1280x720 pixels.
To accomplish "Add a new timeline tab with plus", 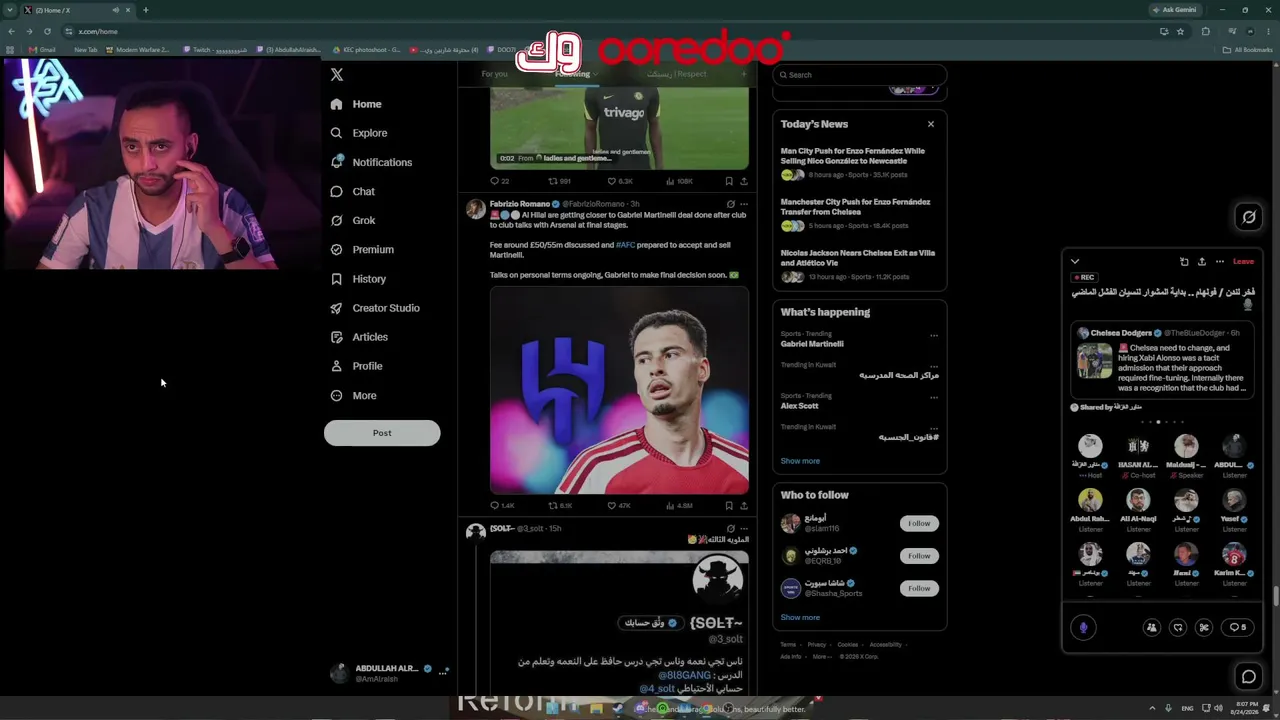I will 743,74.
